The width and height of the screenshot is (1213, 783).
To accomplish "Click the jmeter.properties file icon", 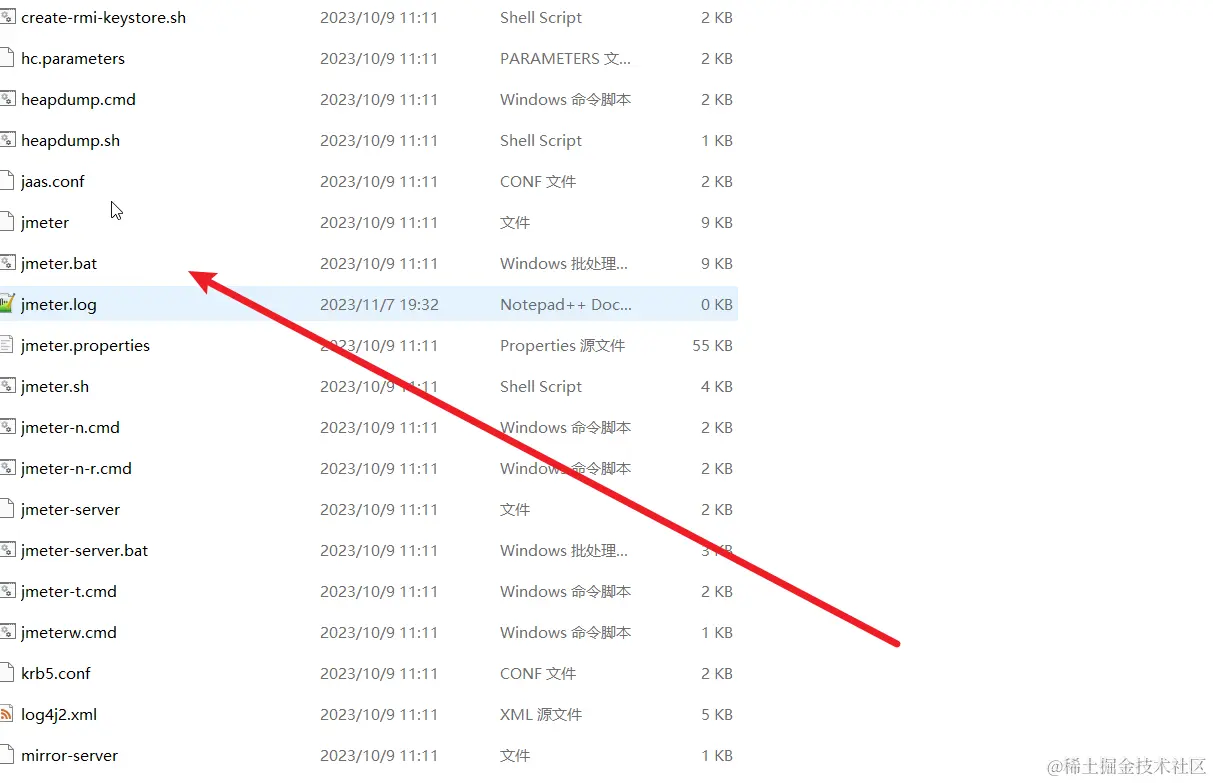I will (x=6, y=345).
